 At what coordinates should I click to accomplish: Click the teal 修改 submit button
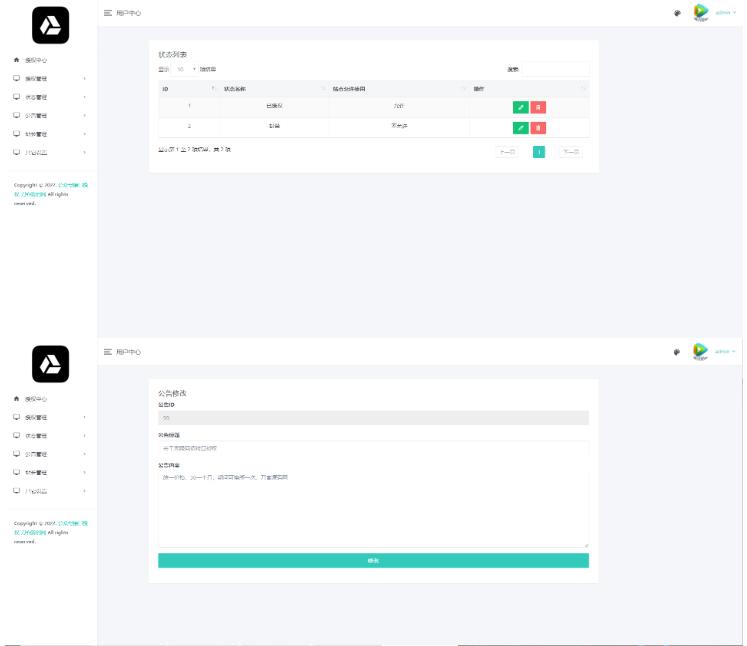(x=373, y=561)
